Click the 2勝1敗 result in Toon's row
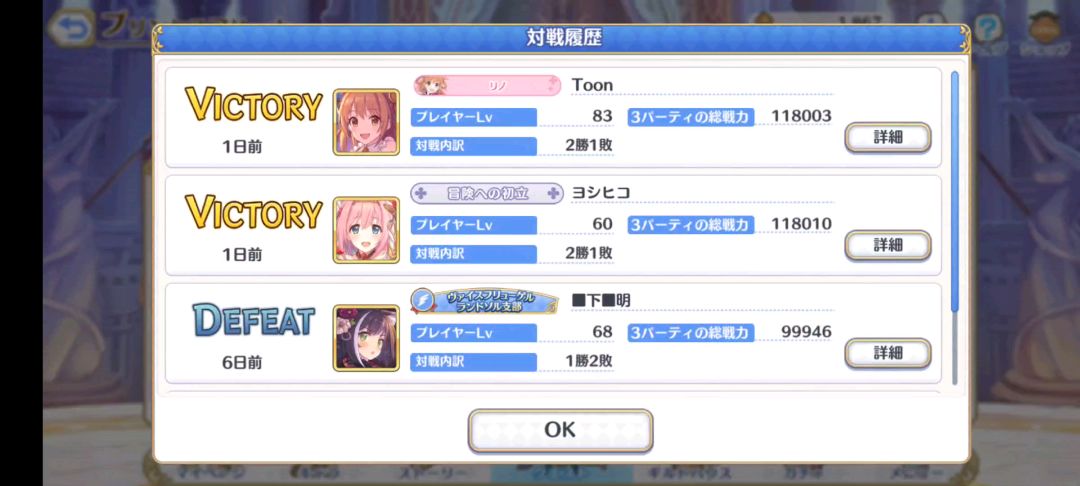The image size is (1080, 486). [588, 145]
